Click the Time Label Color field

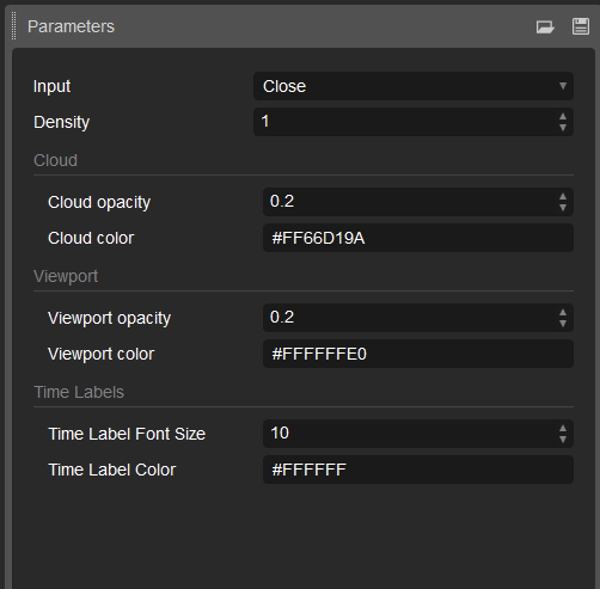[x=417, y=470]
